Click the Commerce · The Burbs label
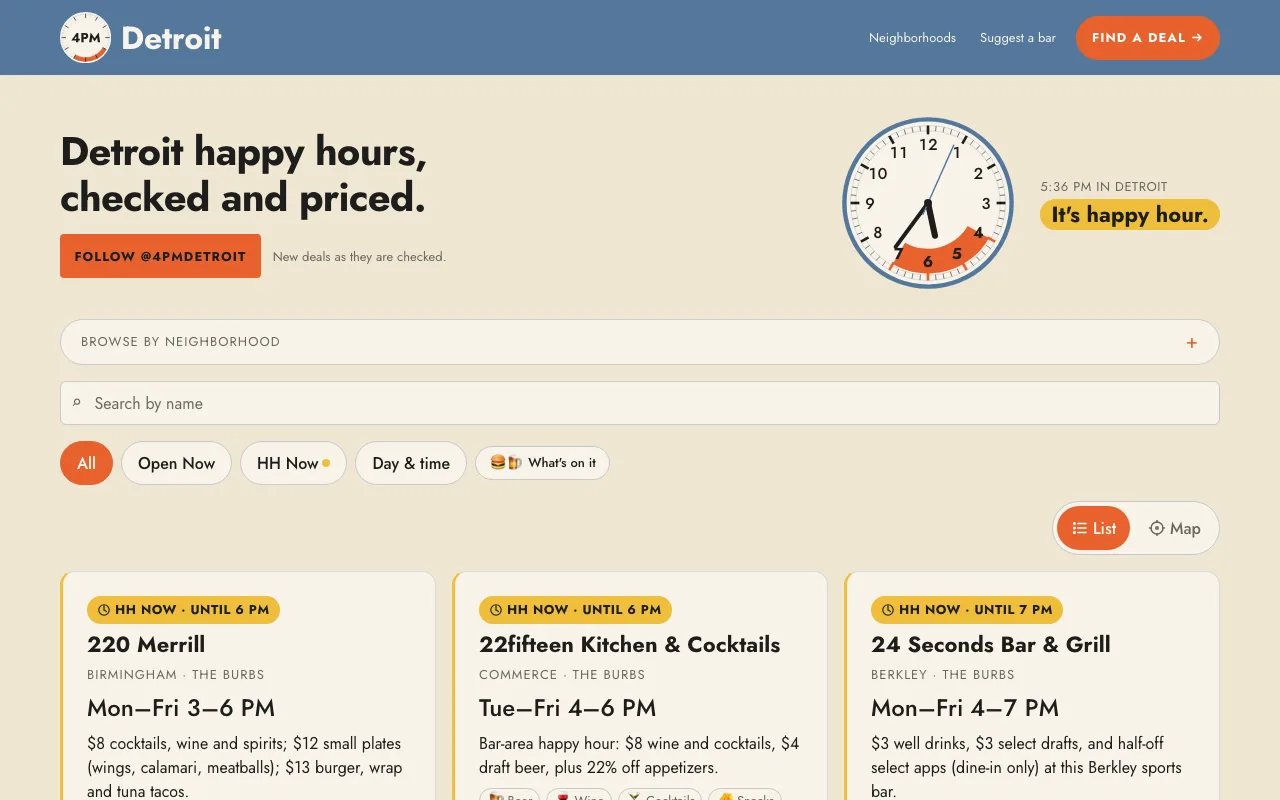Image resolution: width=1280 pixels, height=800 pixels. point(562,675)
